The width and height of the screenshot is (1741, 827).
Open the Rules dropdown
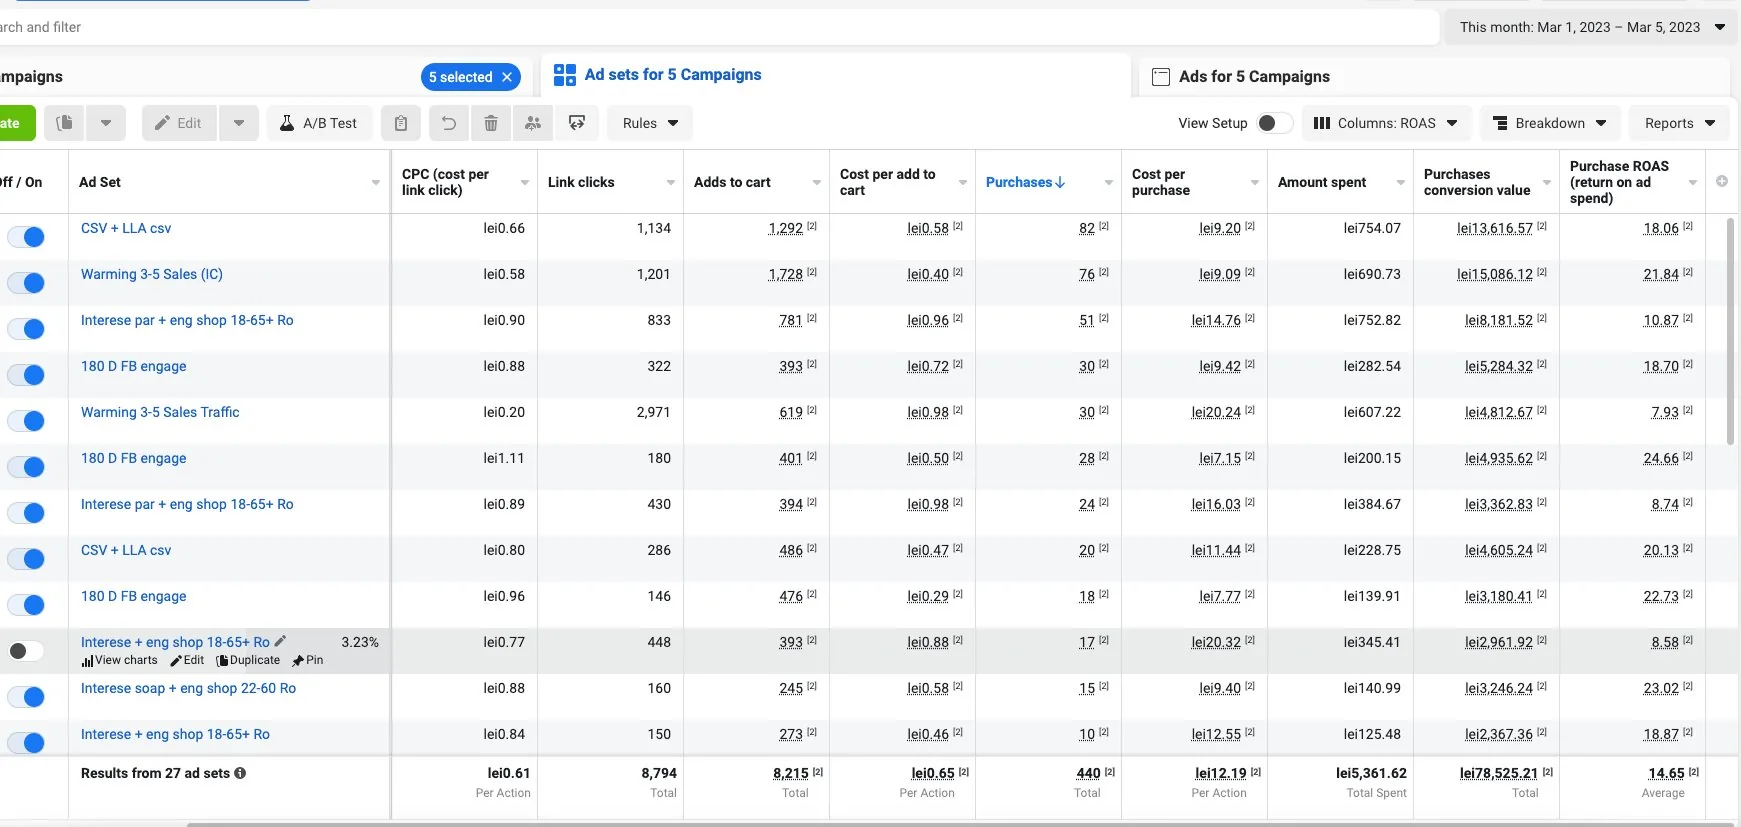(x=650, y=123)
